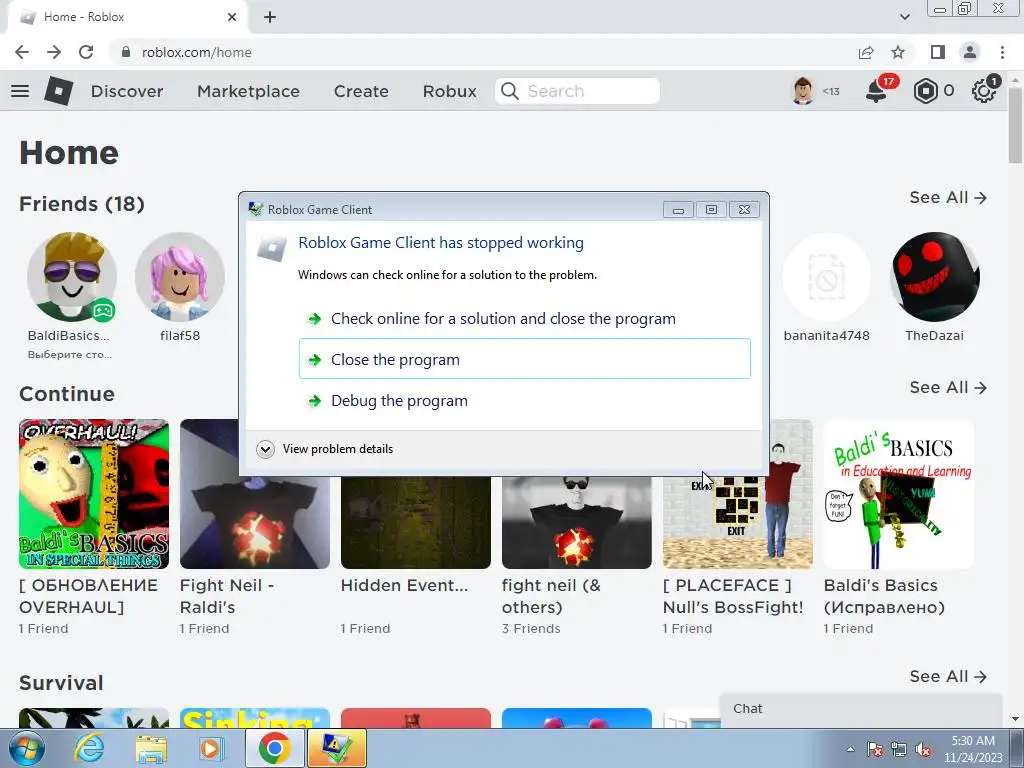The height and width of the screenshot is (768, 1024).
Task: Select the Home - Roblox tab
Action: point(127,18)
